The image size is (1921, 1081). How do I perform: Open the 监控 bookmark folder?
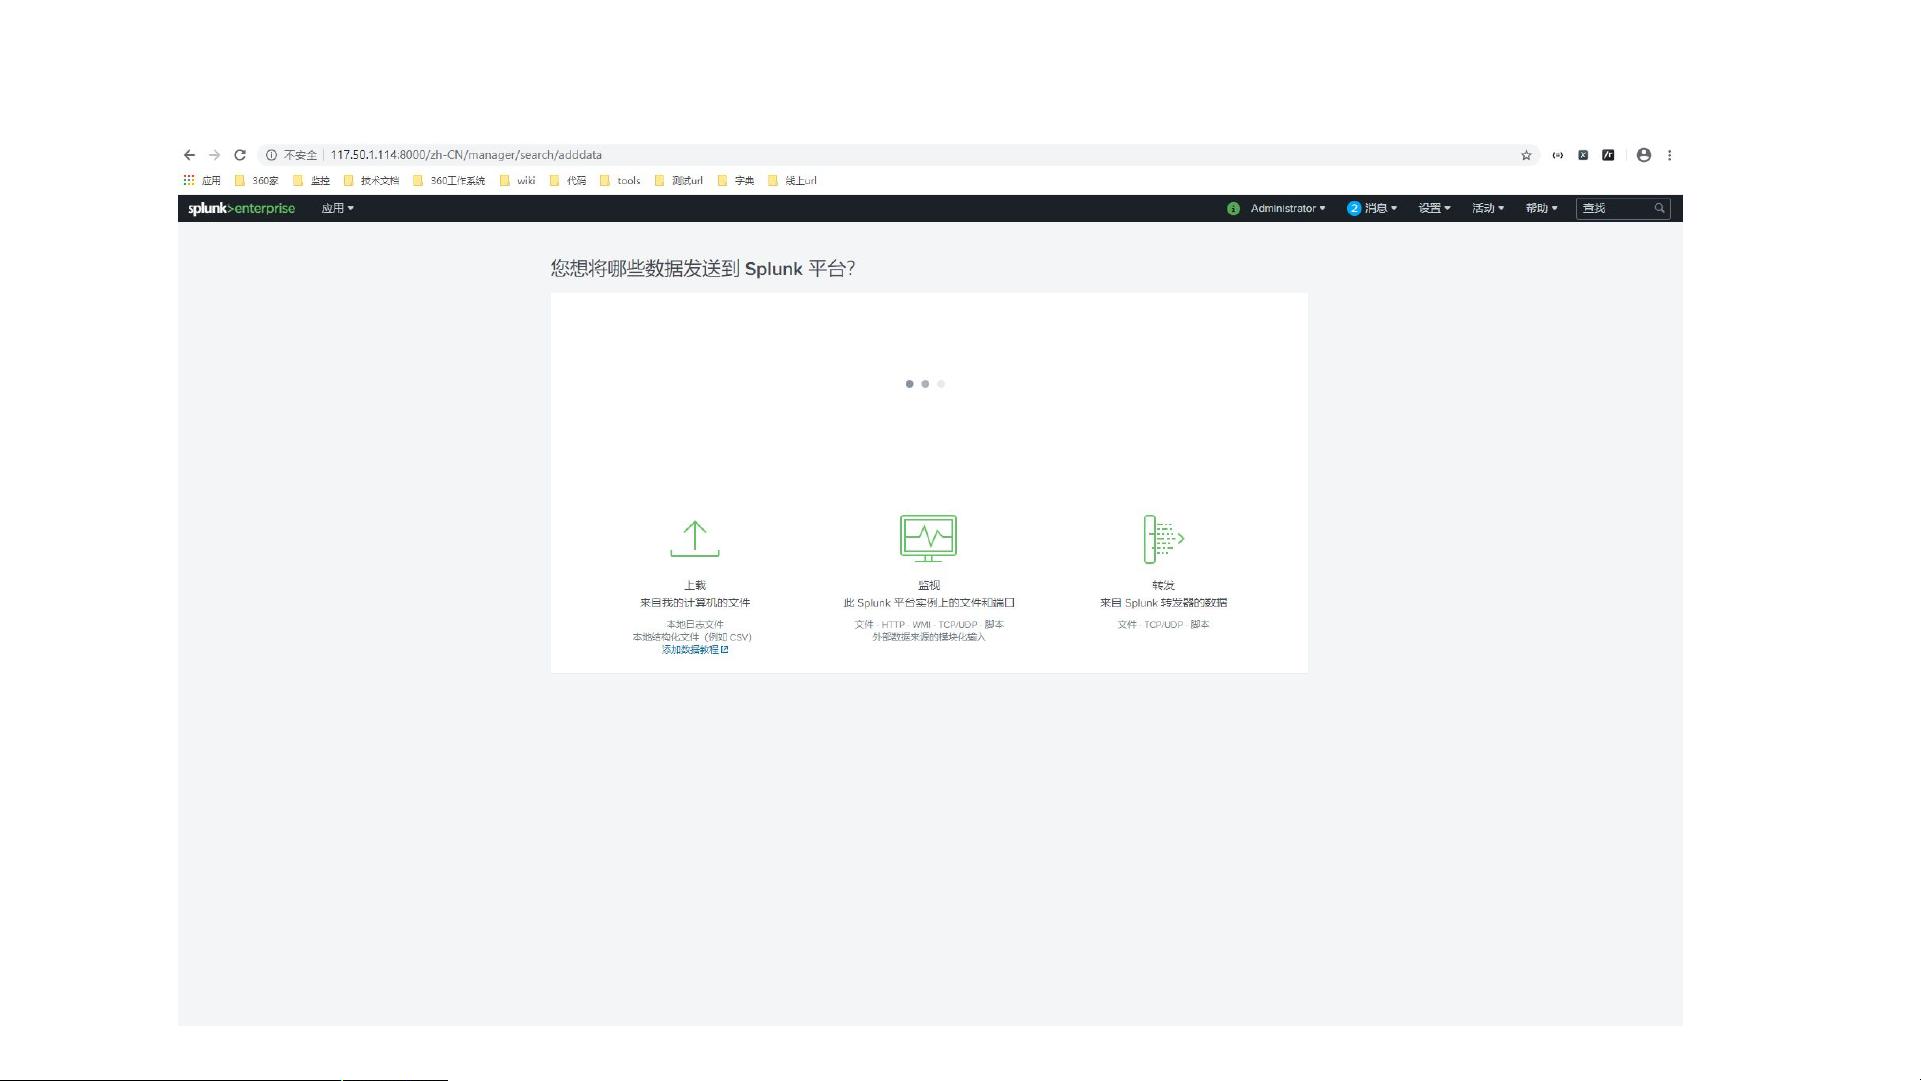pyautogui.click(x=311, y=181)
